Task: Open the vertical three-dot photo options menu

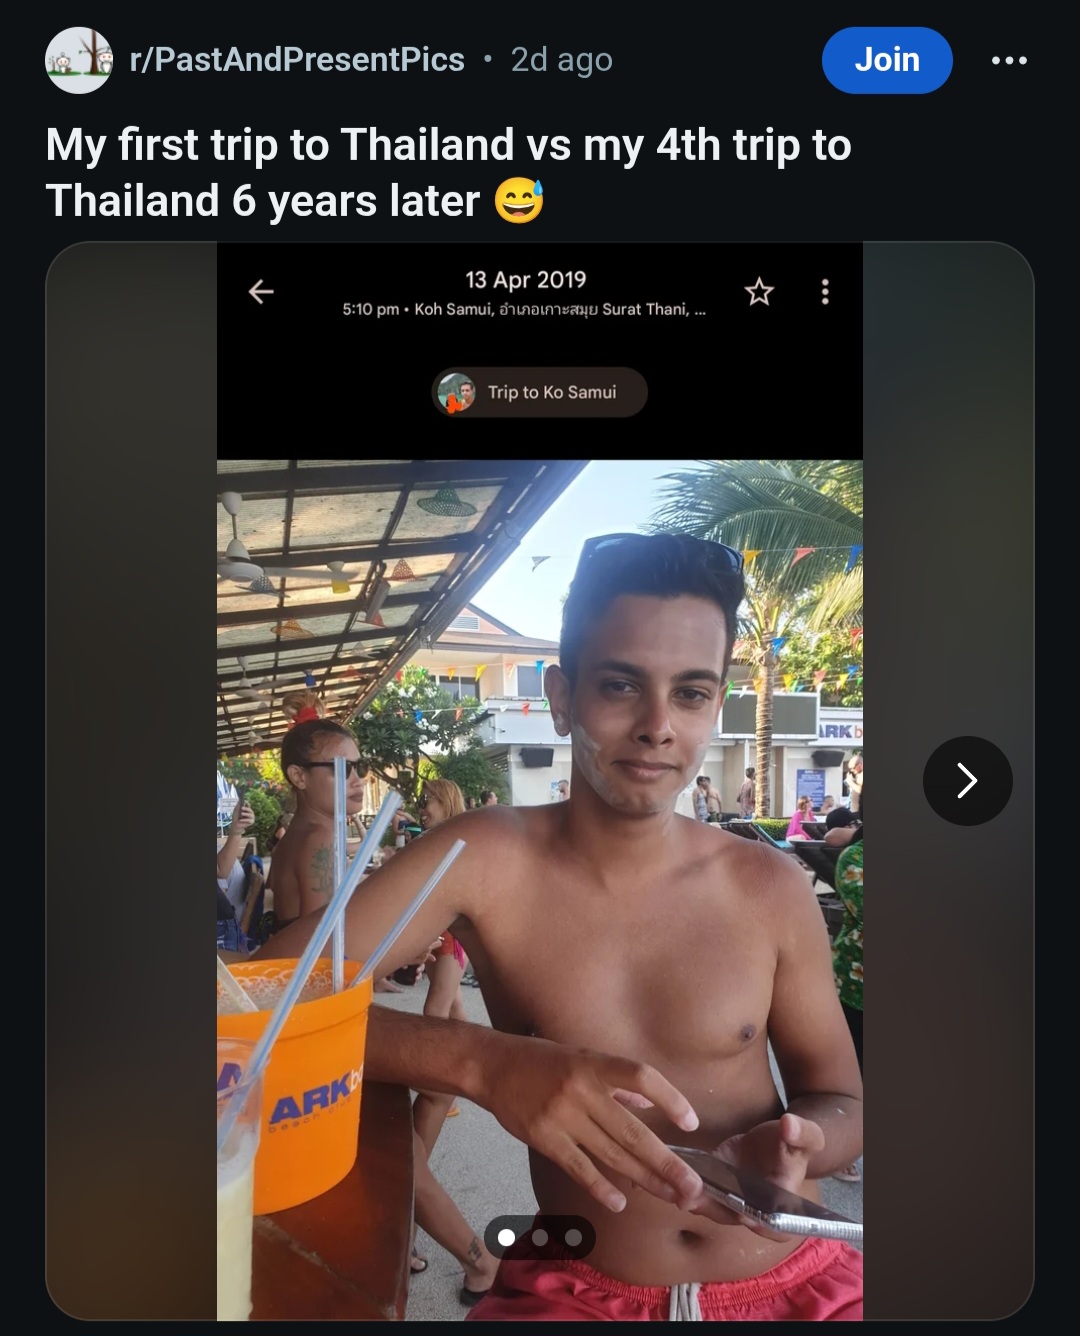Action: pos(825,292)
